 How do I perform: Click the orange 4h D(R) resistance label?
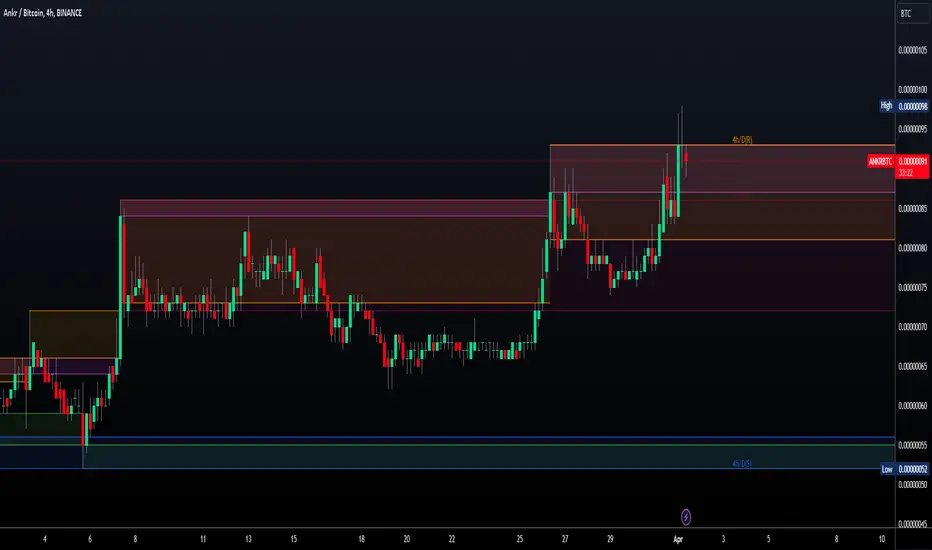click(742, 140)
